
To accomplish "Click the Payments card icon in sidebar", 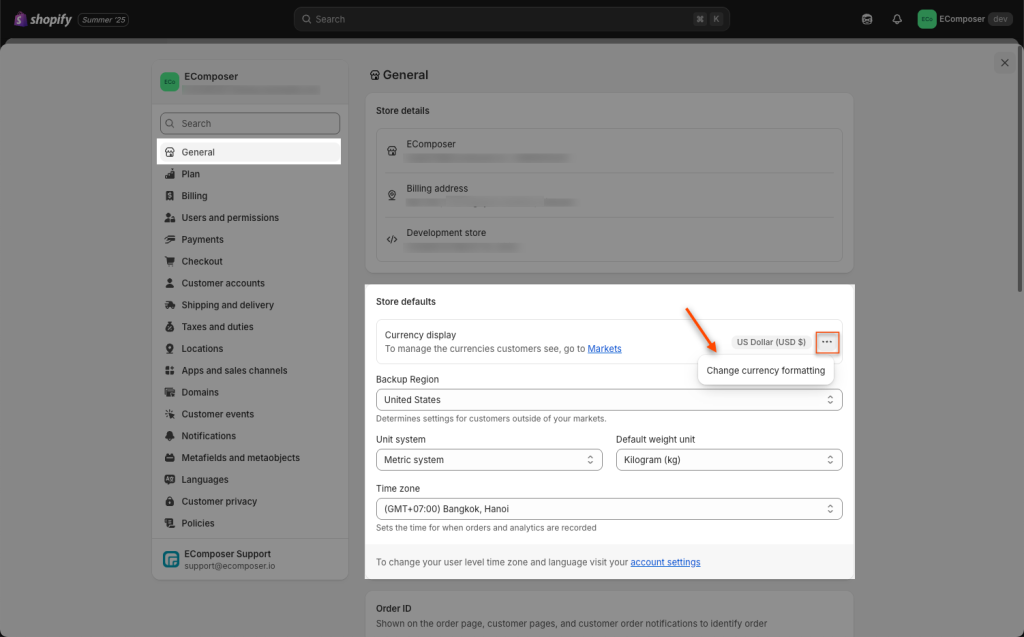I will click(x=170, y=240).
